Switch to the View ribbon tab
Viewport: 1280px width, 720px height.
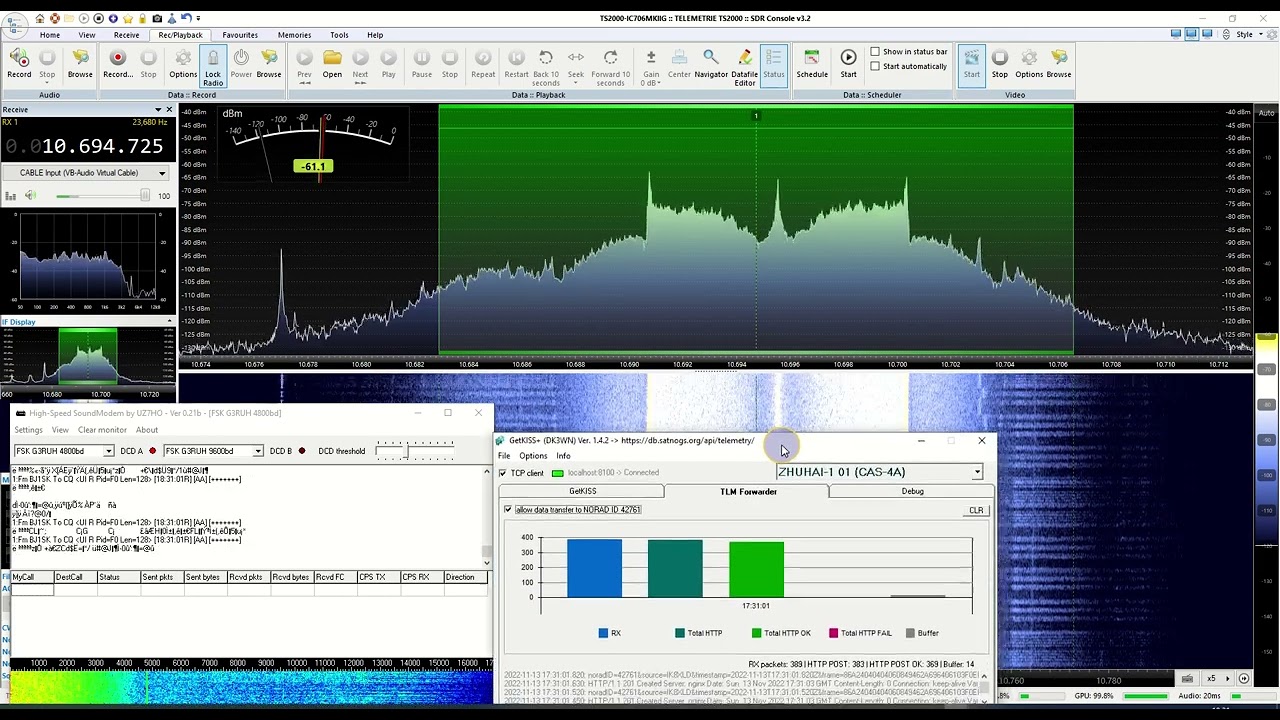[87, 35]
